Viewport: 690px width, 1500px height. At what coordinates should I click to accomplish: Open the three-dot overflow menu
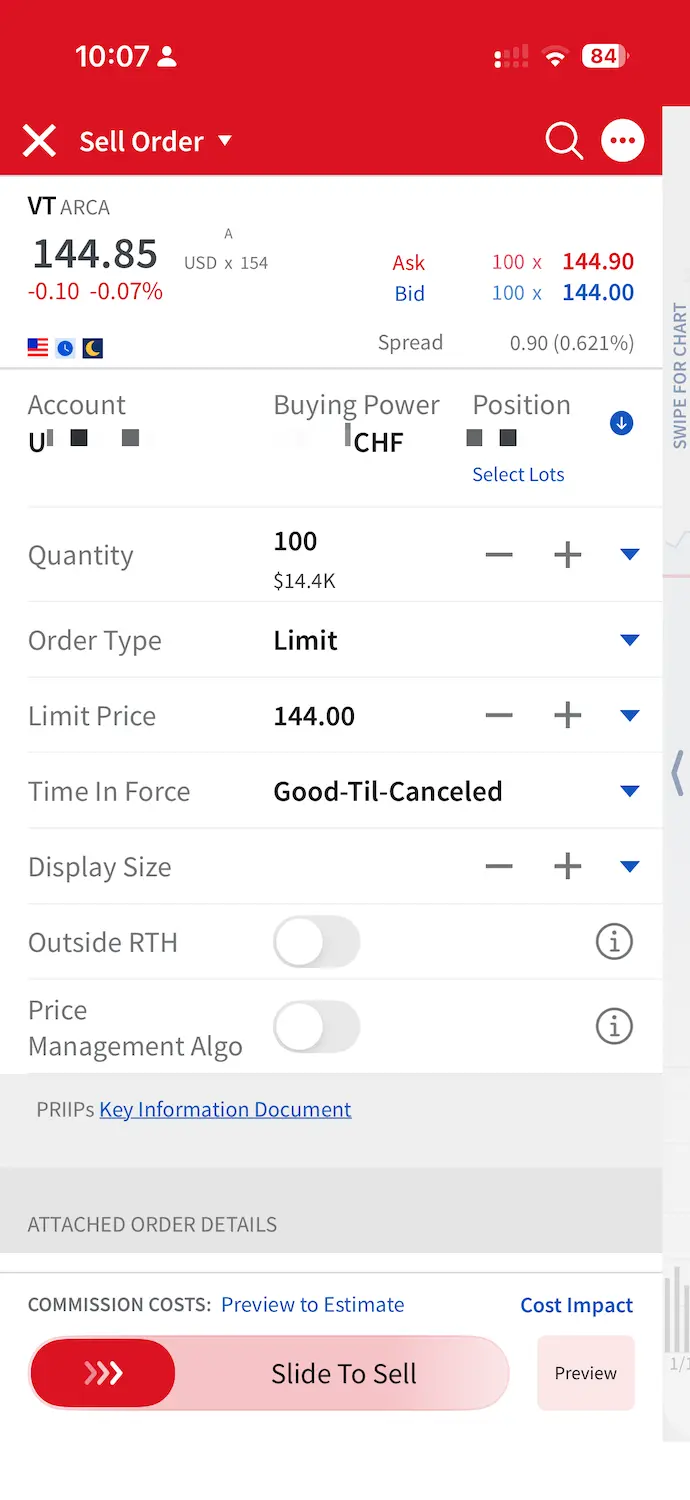pyautogui.click(x=622, y=141)
